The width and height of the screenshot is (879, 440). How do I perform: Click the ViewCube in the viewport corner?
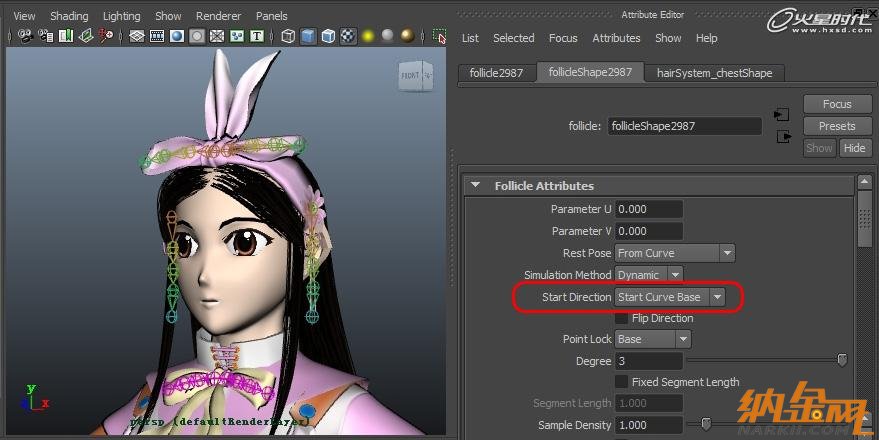coord(415,75)
